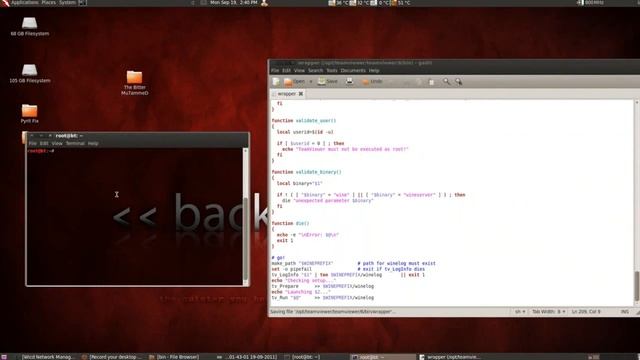Open gedit View menu
640x360 pixels.
click(x=299, y=71)
